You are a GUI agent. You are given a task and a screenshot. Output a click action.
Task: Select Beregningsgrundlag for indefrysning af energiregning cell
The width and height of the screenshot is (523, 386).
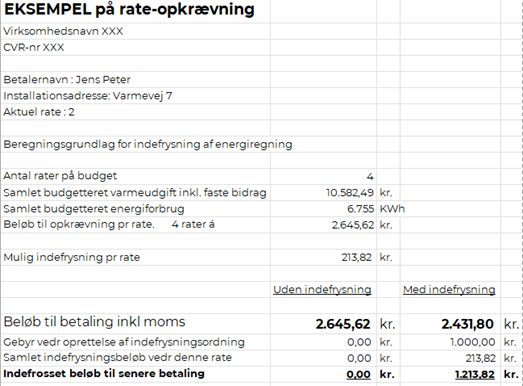click(x=148, y=144)
